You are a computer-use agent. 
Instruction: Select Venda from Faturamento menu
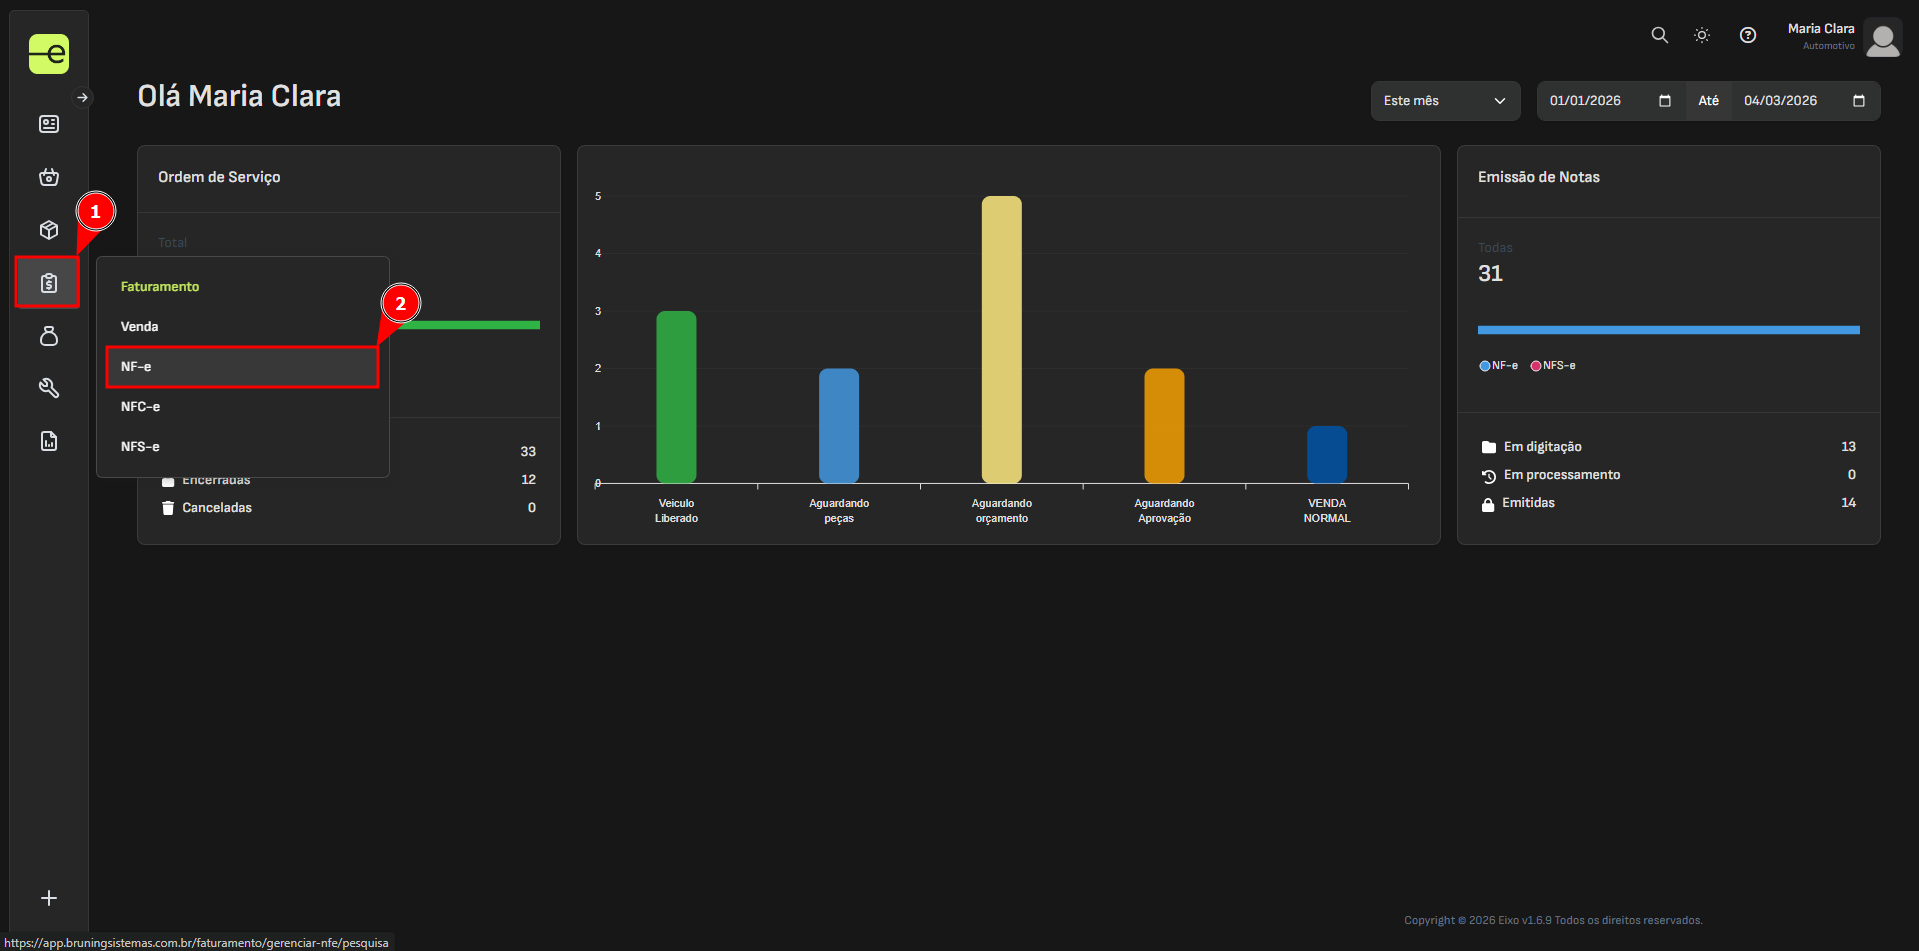coord(140,327)
